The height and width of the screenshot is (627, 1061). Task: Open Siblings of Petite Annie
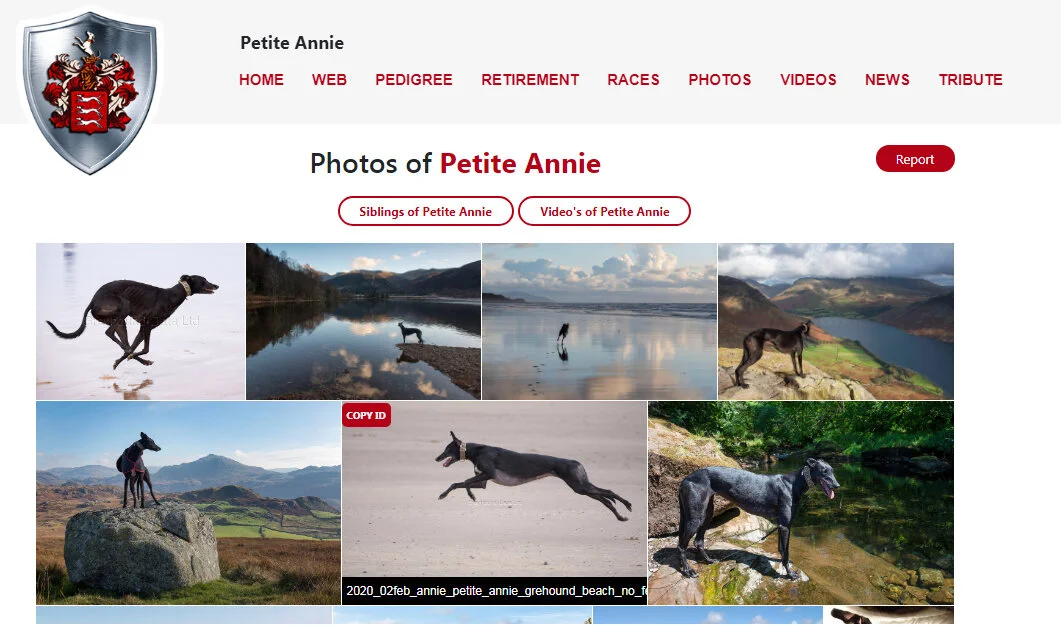pyautogui.click(x=426, y=212)
